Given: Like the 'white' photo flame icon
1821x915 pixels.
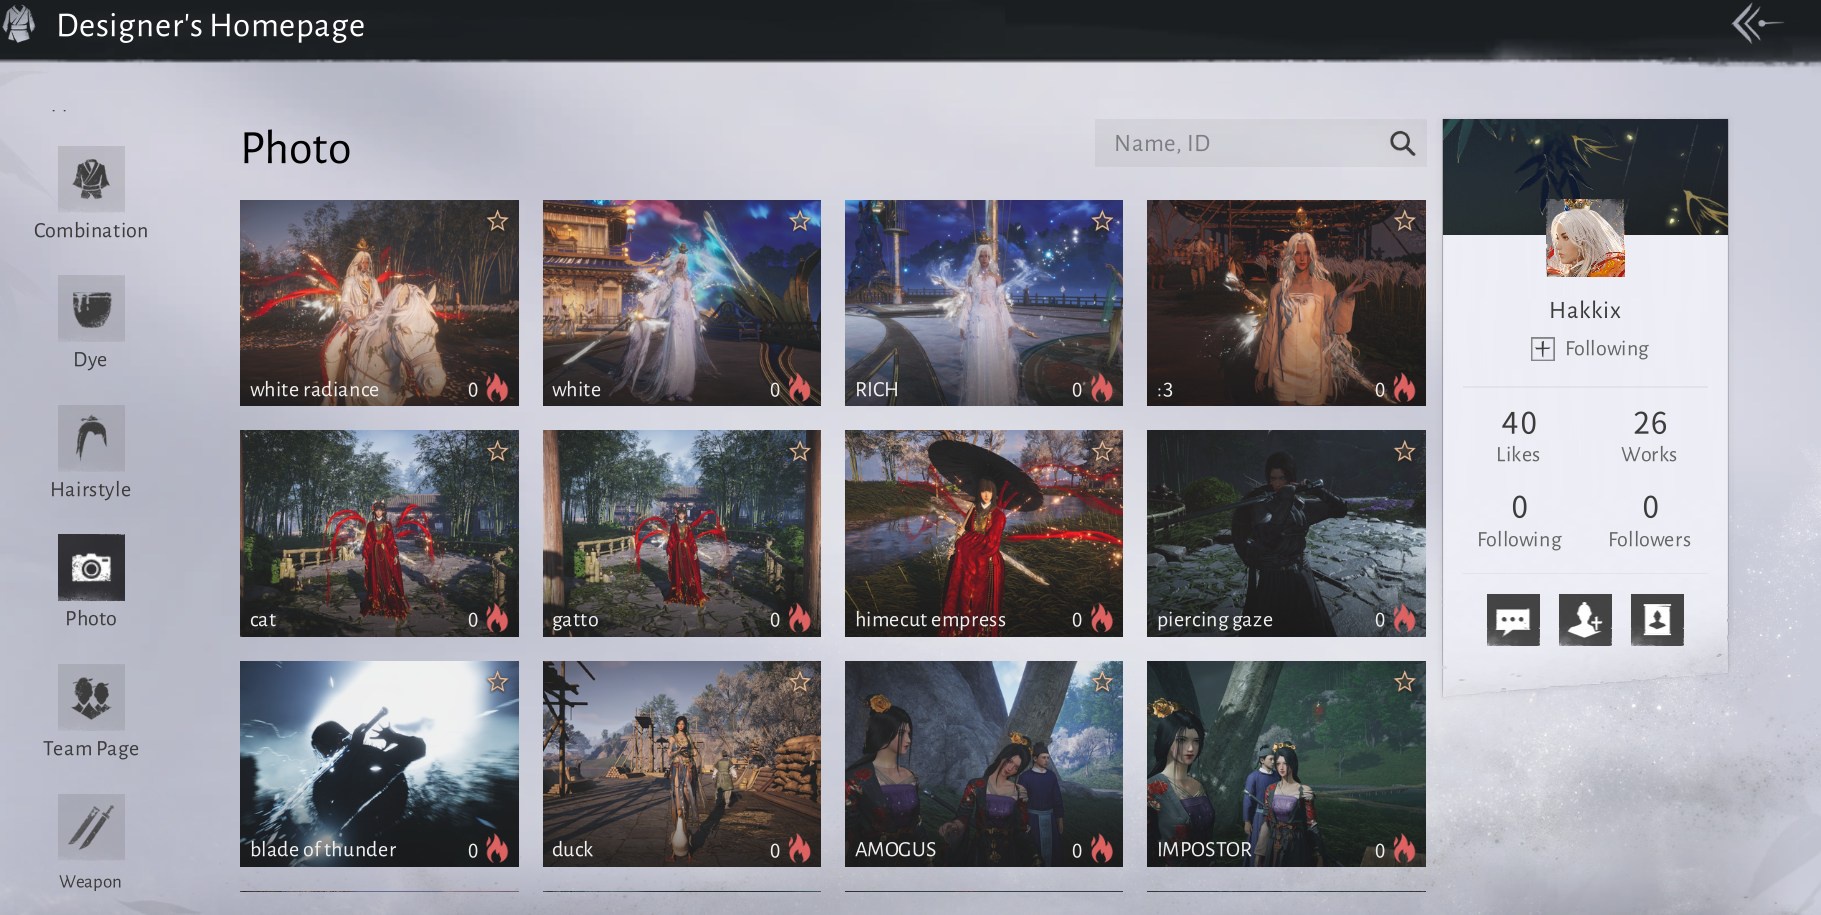Looking at the screenshot, I should coord(799,388).
